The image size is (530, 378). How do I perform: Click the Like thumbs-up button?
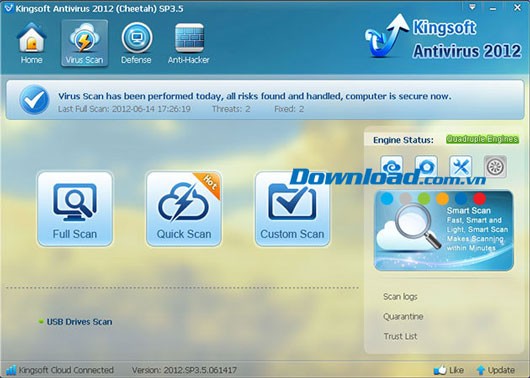tap(448, 370)
